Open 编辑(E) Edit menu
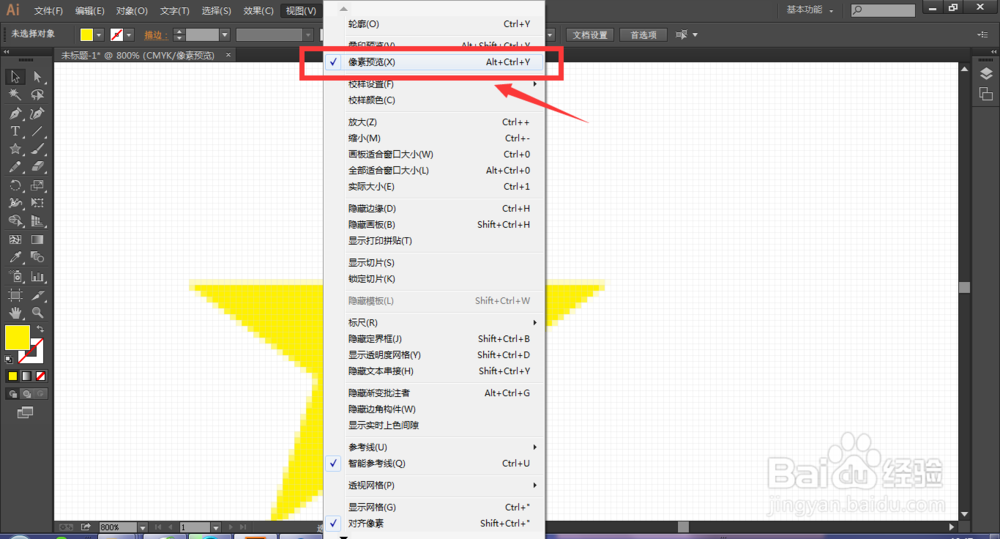Image resolution: width=1000 pixels, height=539 pixels. (x=90, y=11)
